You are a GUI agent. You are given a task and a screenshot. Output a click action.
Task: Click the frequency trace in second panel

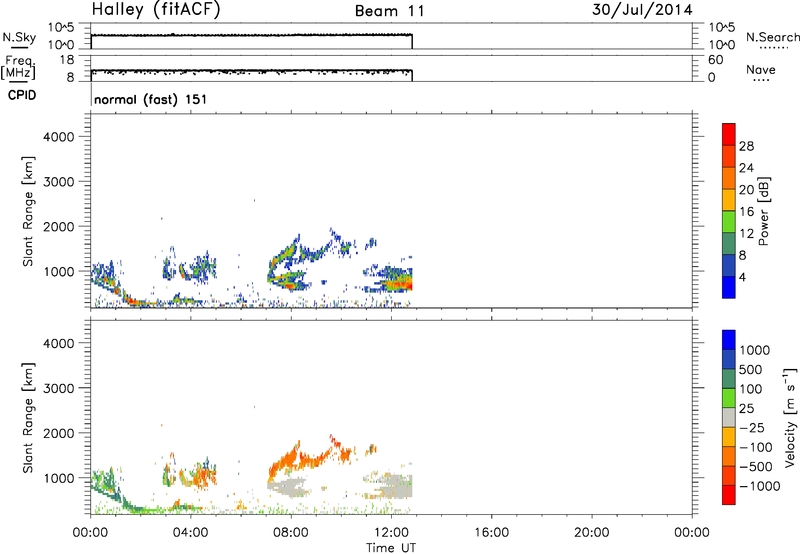point(252,70)
